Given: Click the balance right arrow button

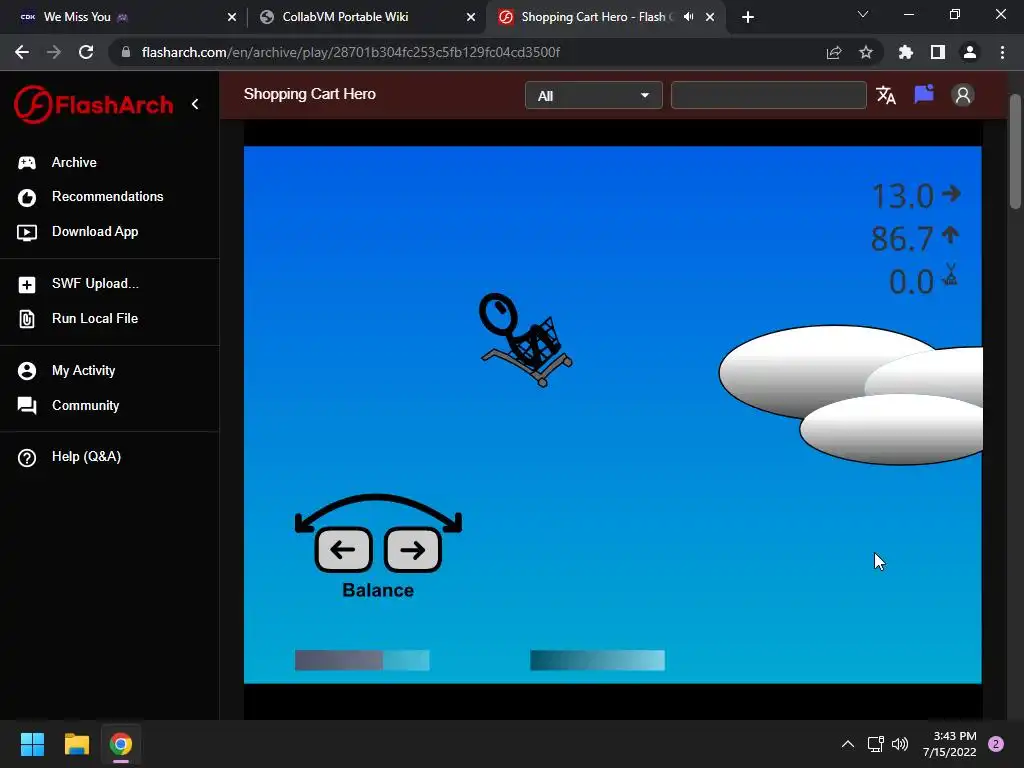Looking at the screenshot, I should (413, 550).
